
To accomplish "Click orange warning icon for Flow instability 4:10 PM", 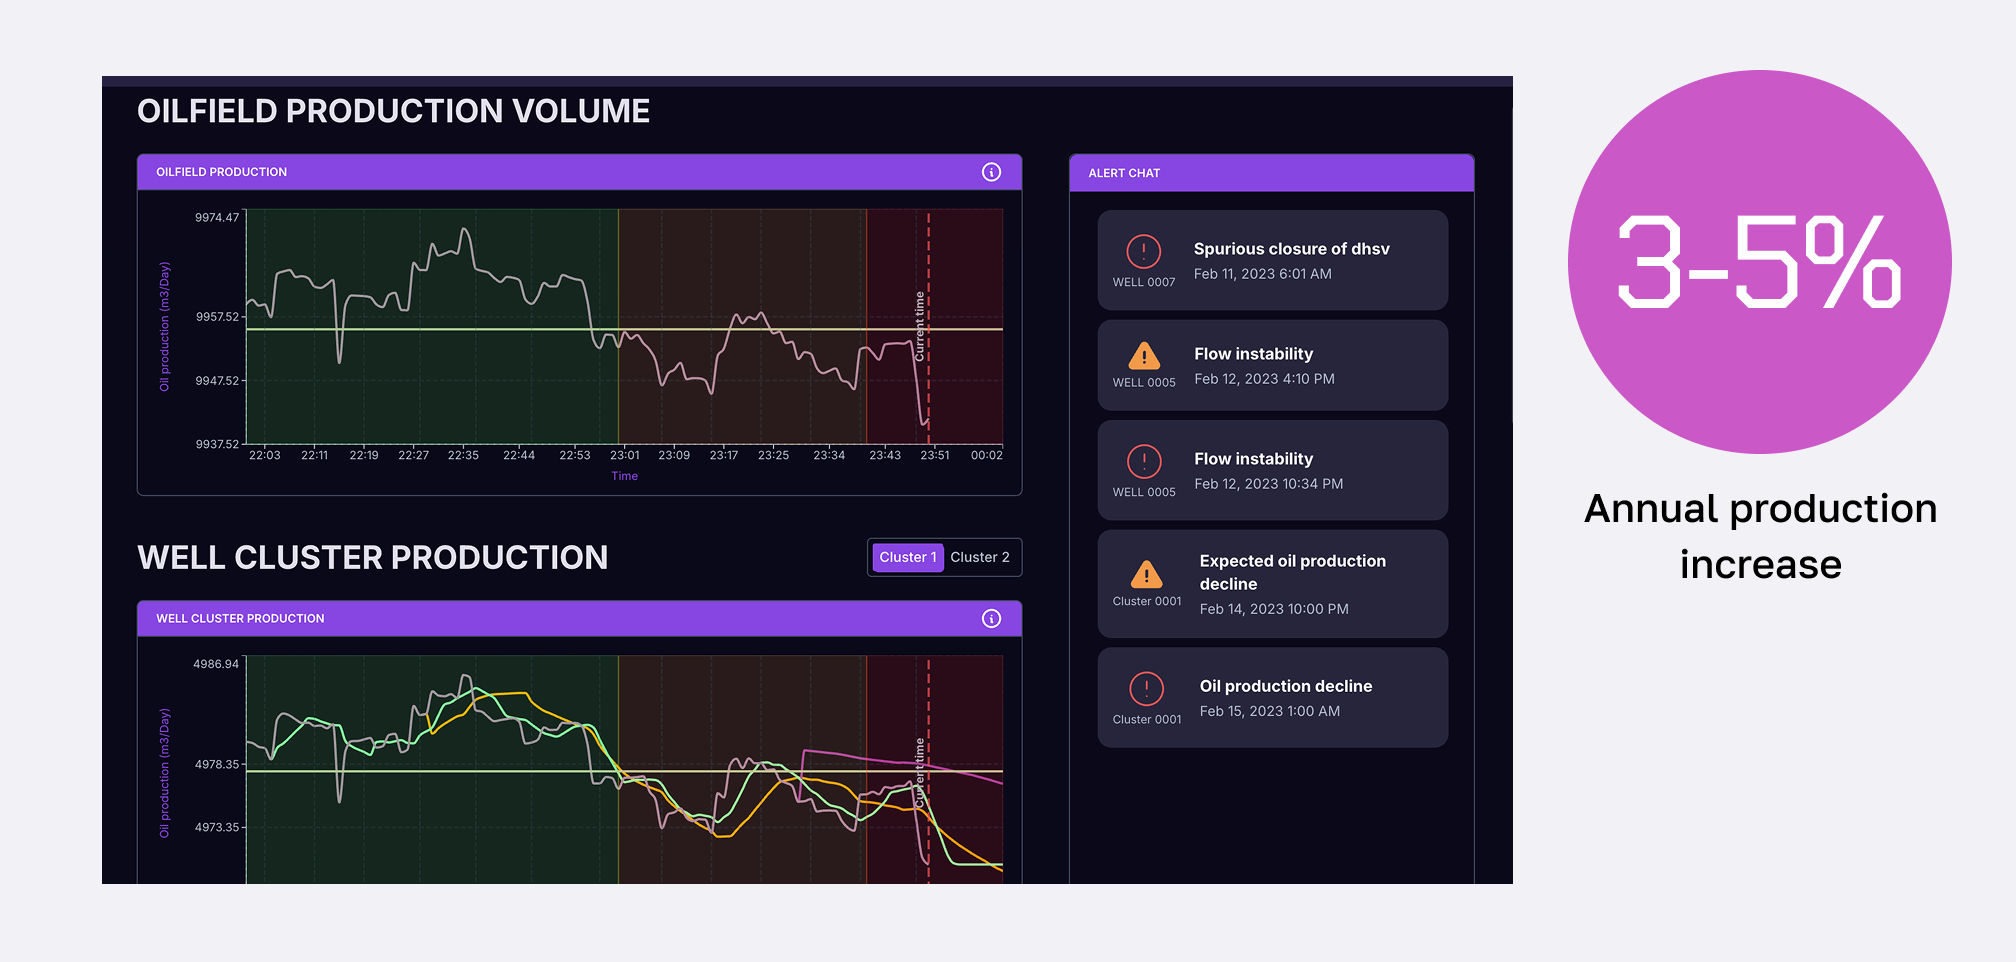I will (x=1143, y=356).
